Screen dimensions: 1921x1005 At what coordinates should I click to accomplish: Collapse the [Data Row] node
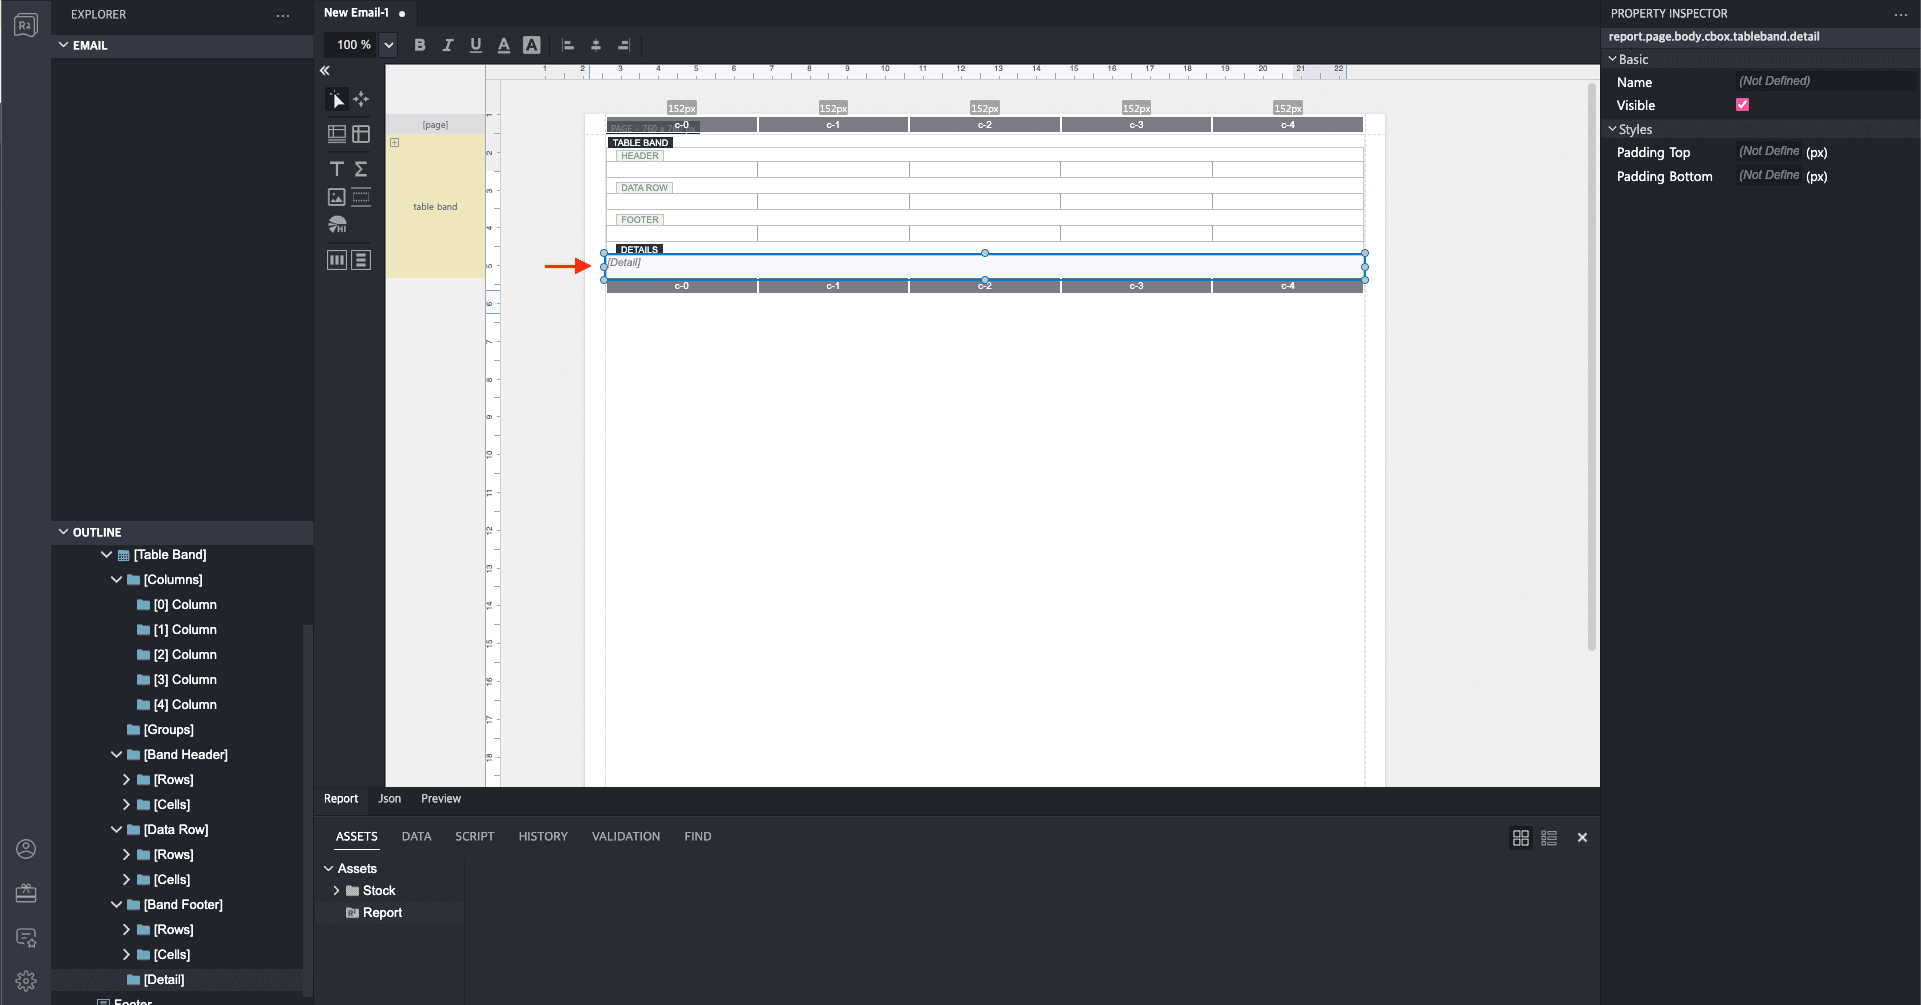click(116, 829)
